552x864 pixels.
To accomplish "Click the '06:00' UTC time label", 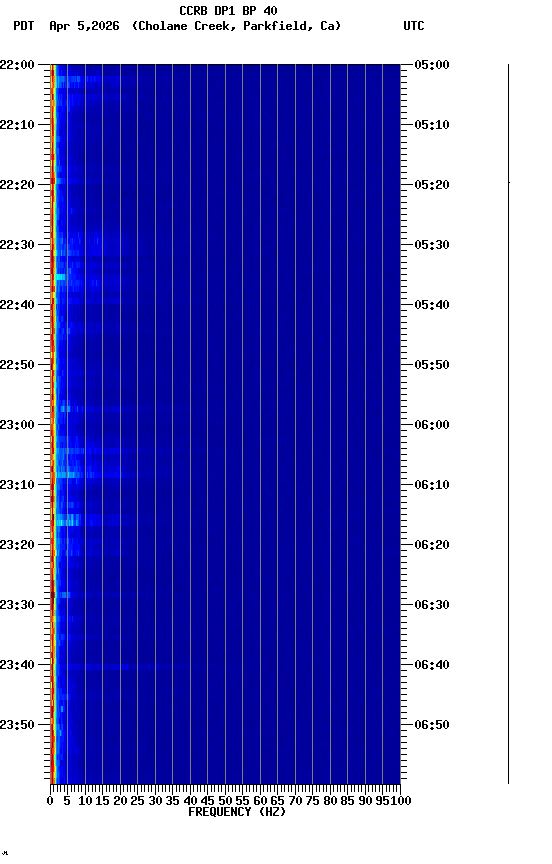I will [x=432, y=425].
